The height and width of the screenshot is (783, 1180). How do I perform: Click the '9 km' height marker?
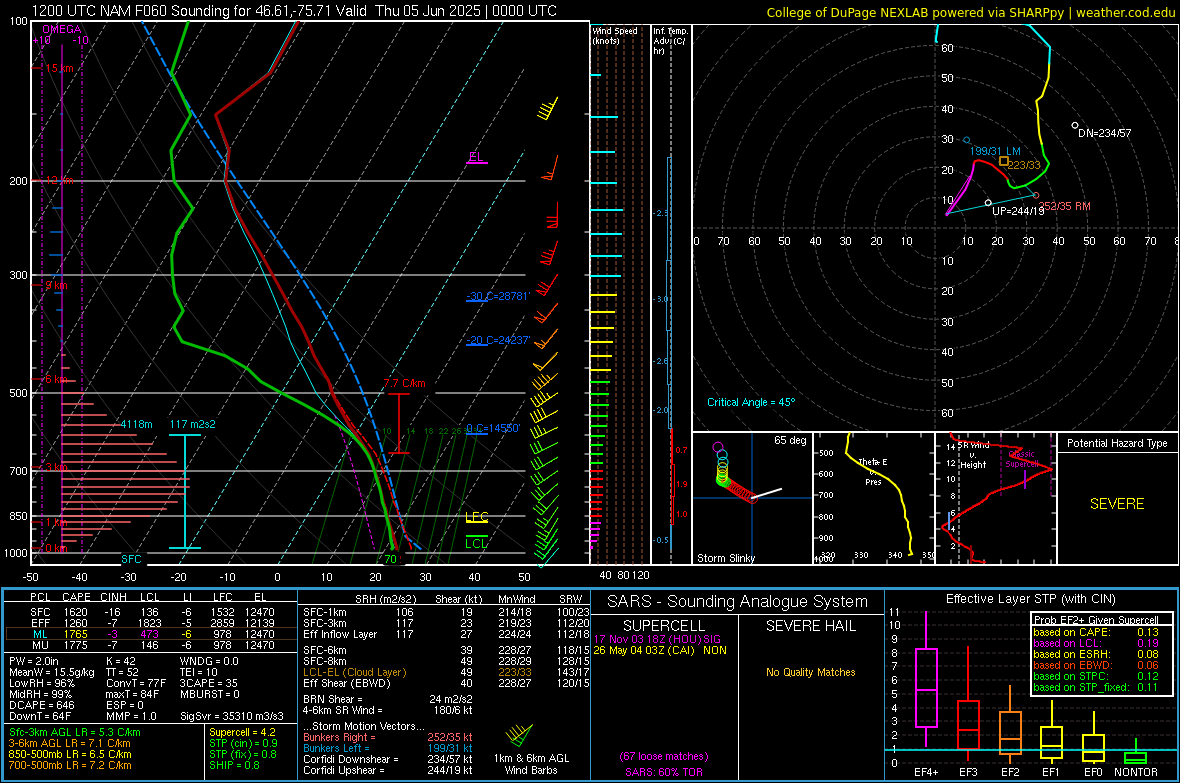[x=56, y=285]
